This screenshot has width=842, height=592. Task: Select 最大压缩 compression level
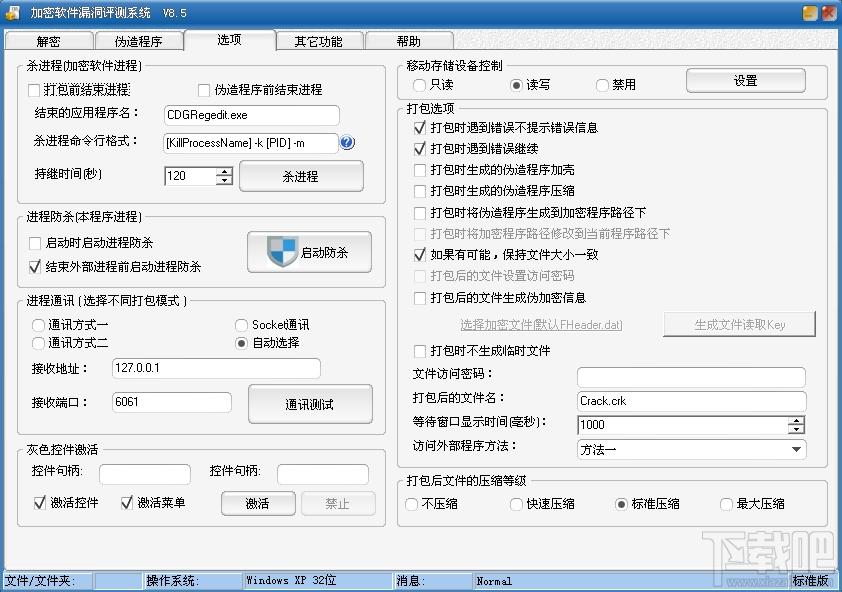pyautogui.click(x=726, y=504)
